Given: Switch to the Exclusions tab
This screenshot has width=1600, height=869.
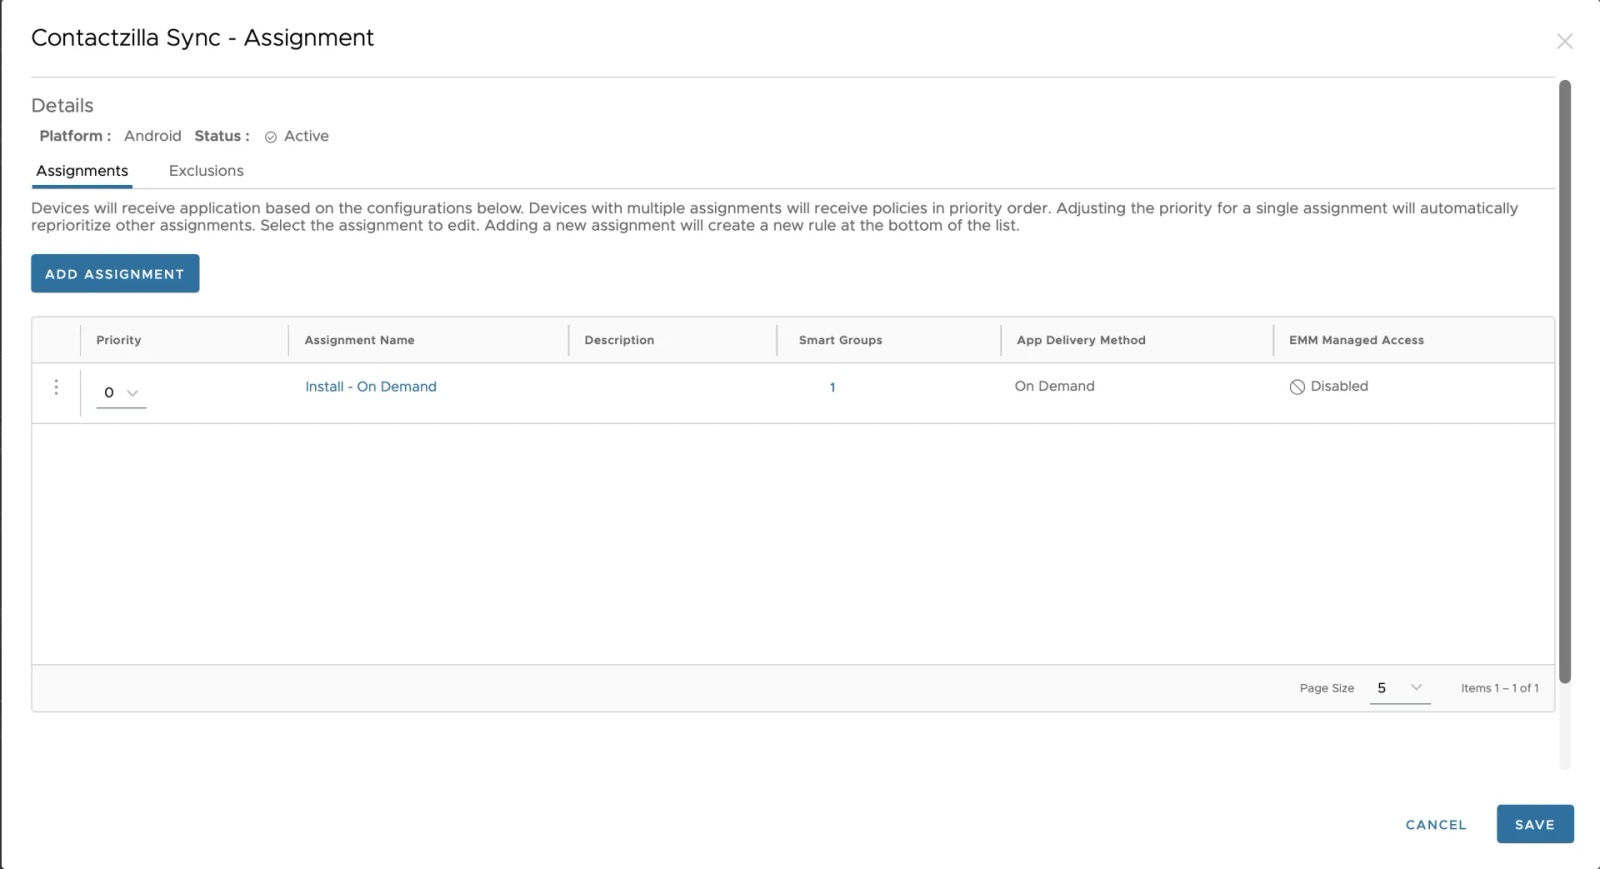Looking at the screenshot, I should click(x=206, y=171).
